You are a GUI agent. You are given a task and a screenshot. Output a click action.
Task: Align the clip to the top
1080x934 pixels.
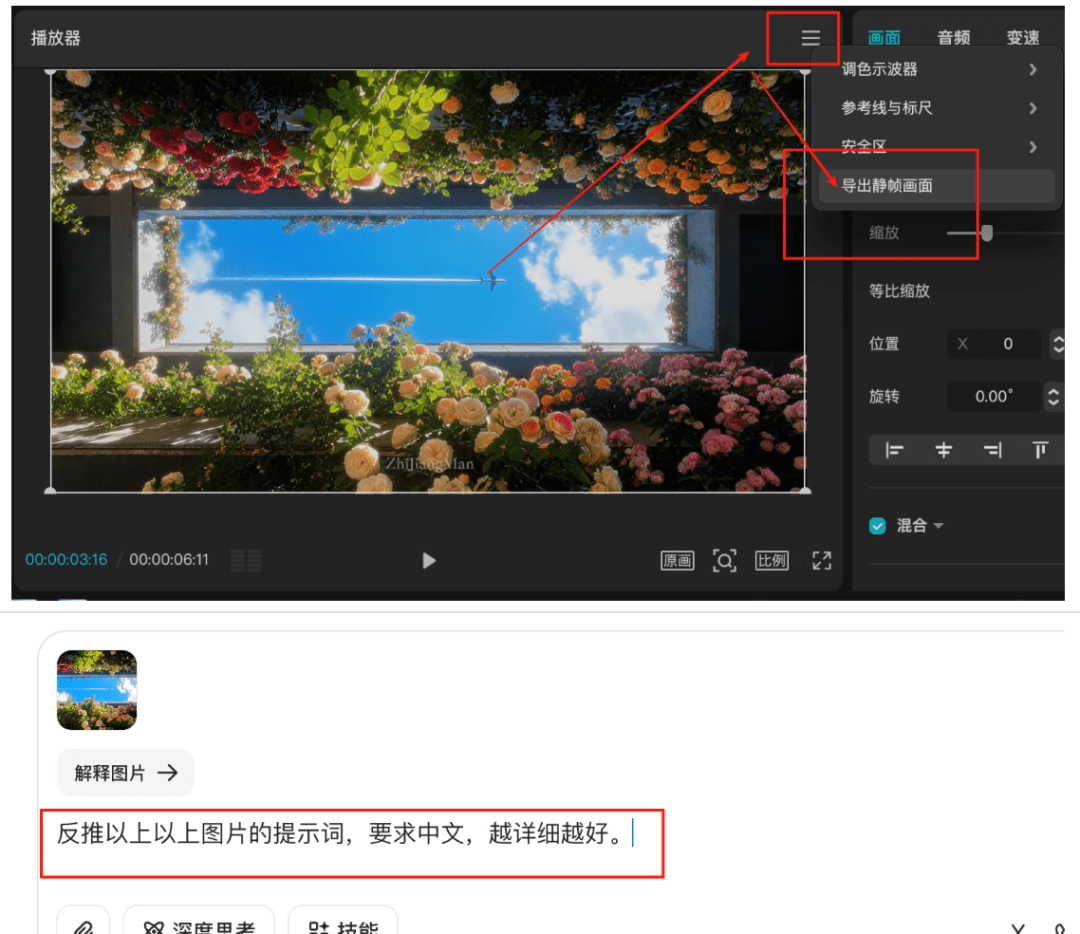tap(1040, 451)
